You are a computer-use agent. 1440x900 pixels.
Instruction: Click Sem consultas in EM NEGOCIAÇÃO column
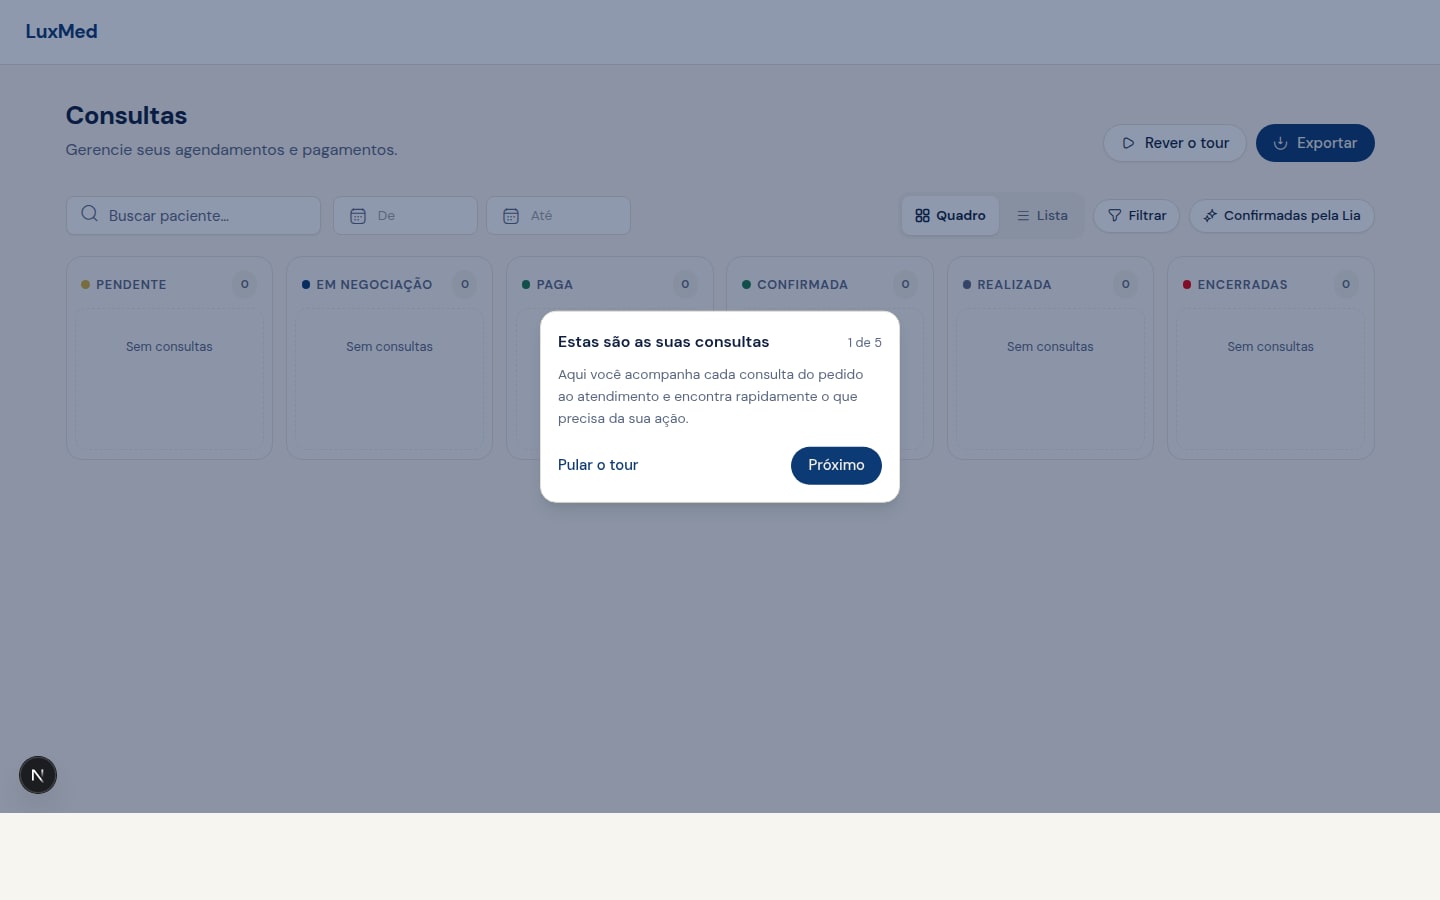coord(389,347)
